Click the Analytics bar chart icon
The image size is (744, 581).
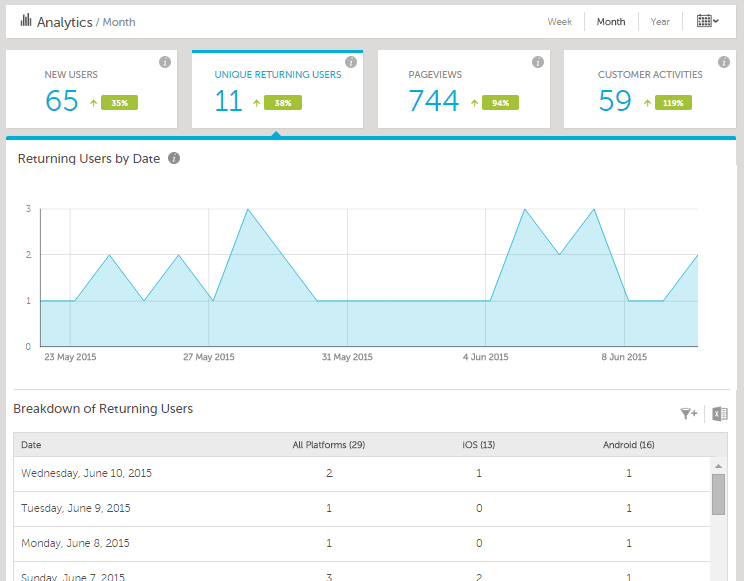tap(25, 21)
